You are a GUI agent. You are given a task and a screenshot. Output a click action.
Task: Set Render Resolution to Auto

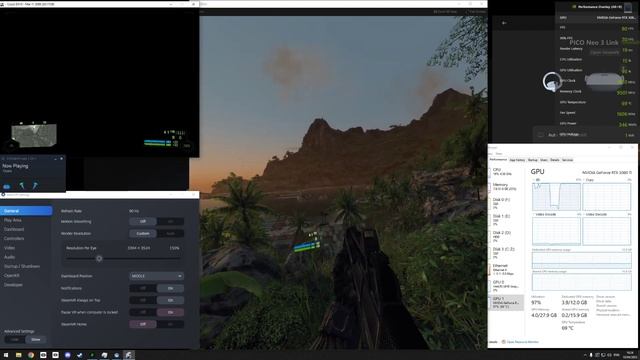click(x=170, y=233)
